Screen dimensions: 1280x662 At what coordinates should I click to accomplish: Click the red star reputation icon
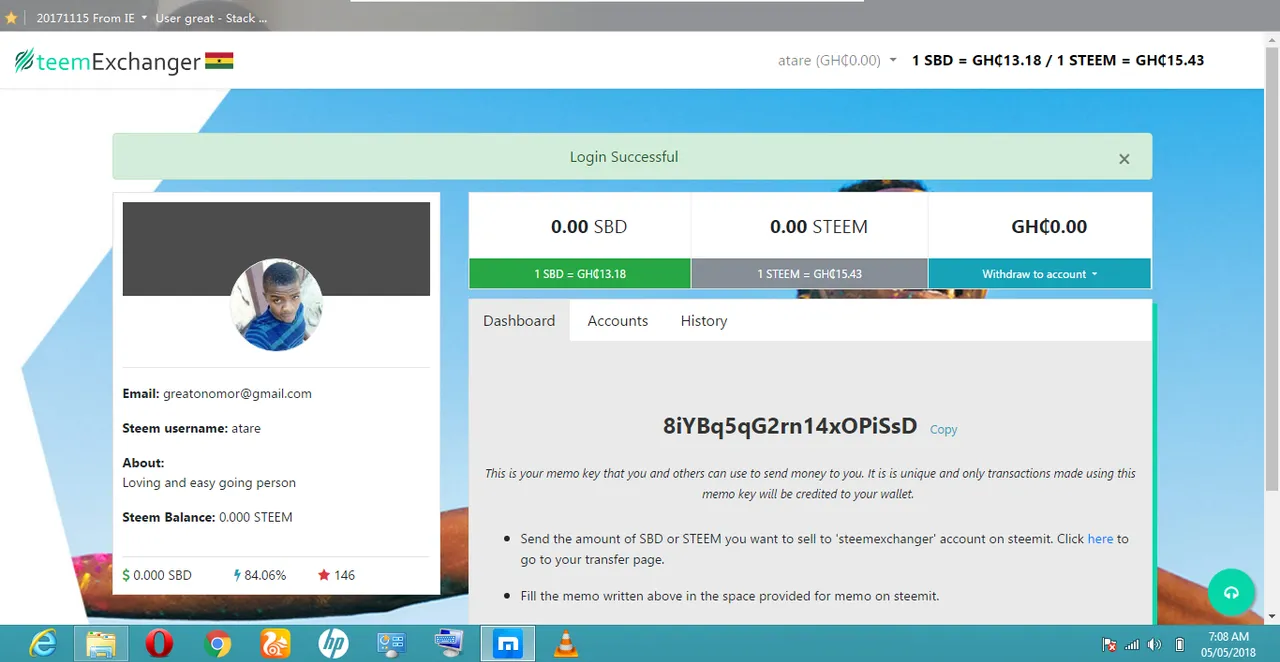coord(324,575)
